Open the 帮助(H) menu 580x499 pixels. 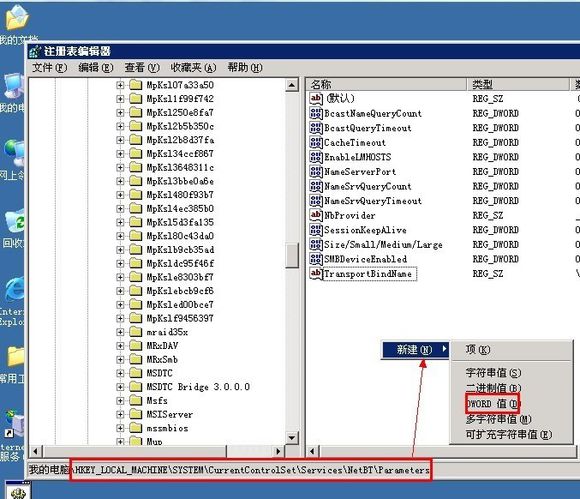pyautogui.click(x=245, y=68)
